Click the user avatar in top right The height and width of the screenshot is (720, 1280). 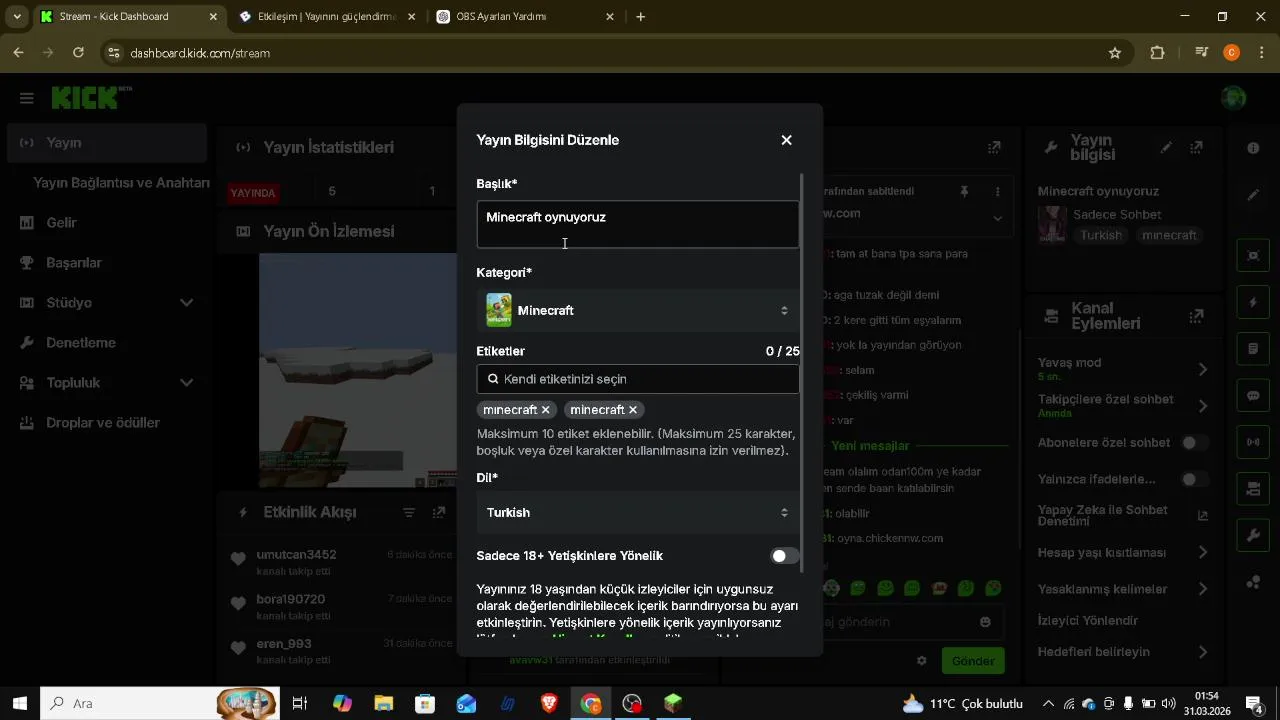1234,98
